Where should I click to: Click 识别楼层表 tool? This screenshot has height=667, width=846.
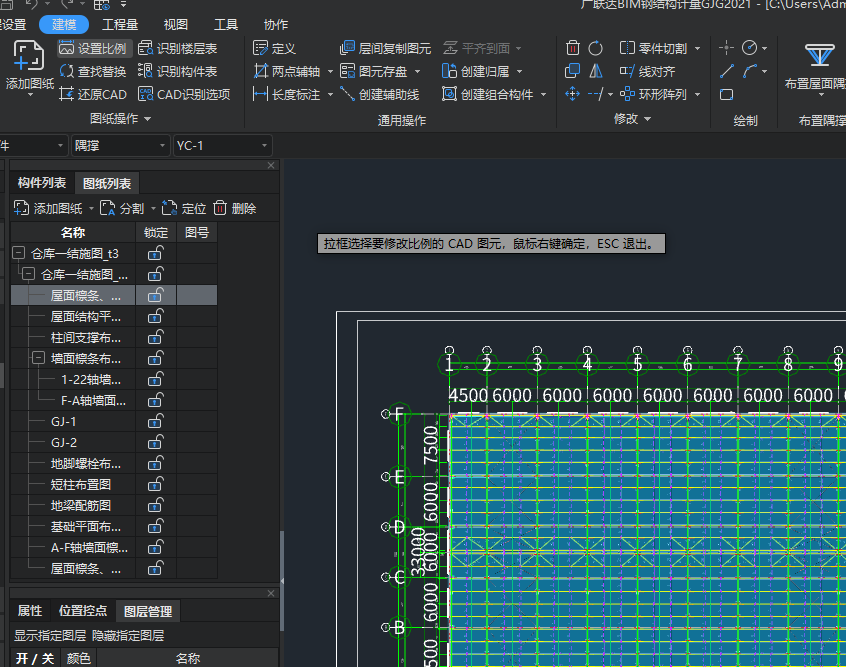(178, 49)
